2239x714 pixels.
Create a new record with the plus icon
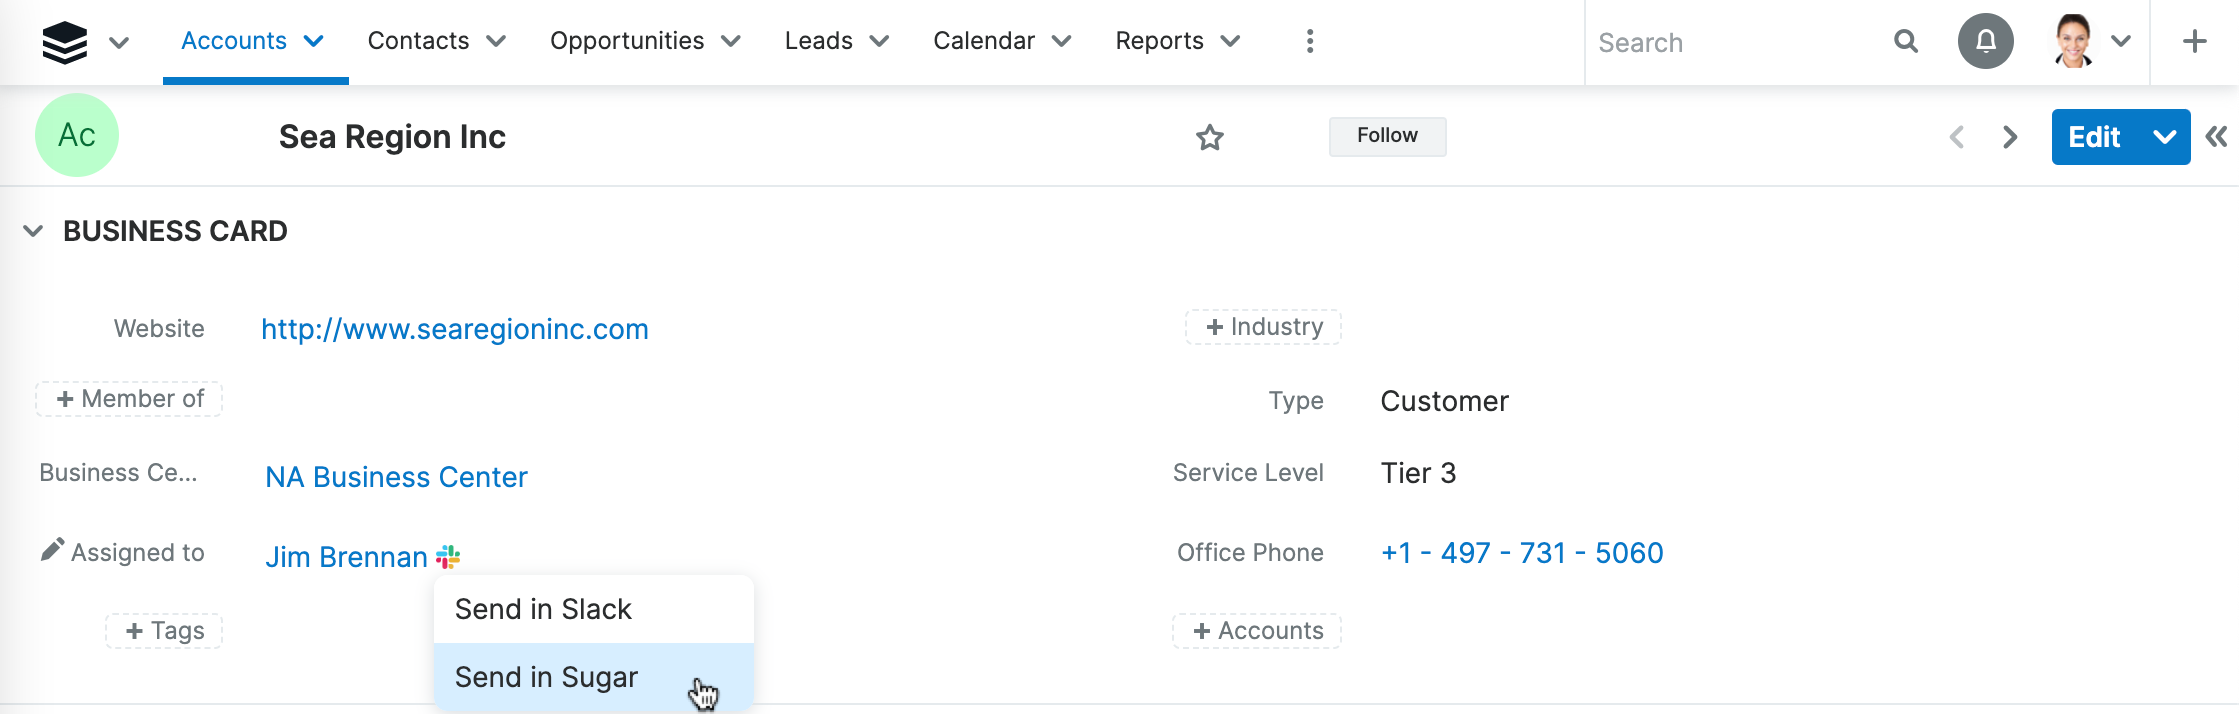click(2195, 41)
